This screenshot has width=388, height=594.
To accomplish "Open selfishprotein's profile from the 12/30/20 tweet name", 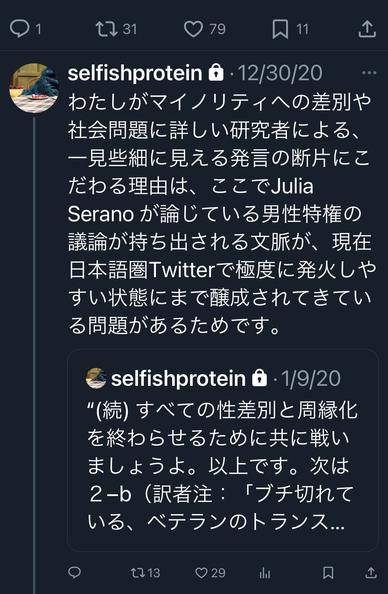I will 135,73.
